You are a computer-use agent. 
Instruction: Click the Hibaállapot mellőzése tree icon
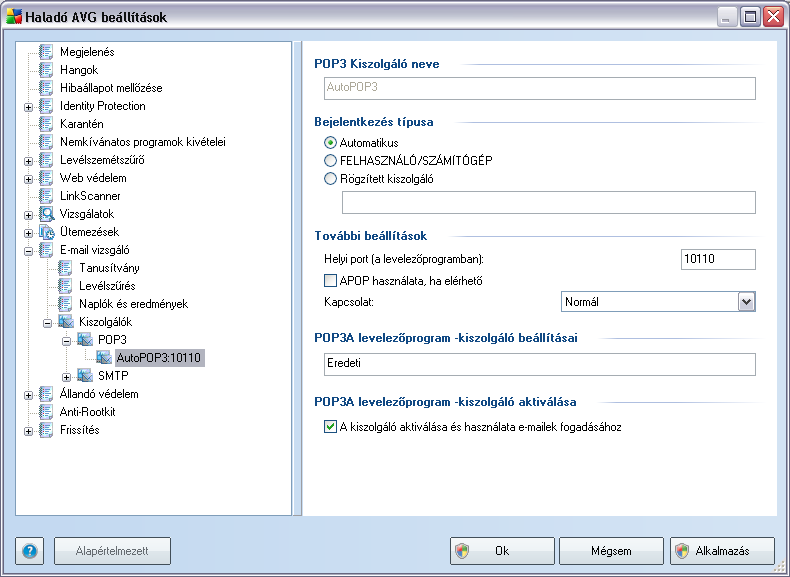pos(46,88)
